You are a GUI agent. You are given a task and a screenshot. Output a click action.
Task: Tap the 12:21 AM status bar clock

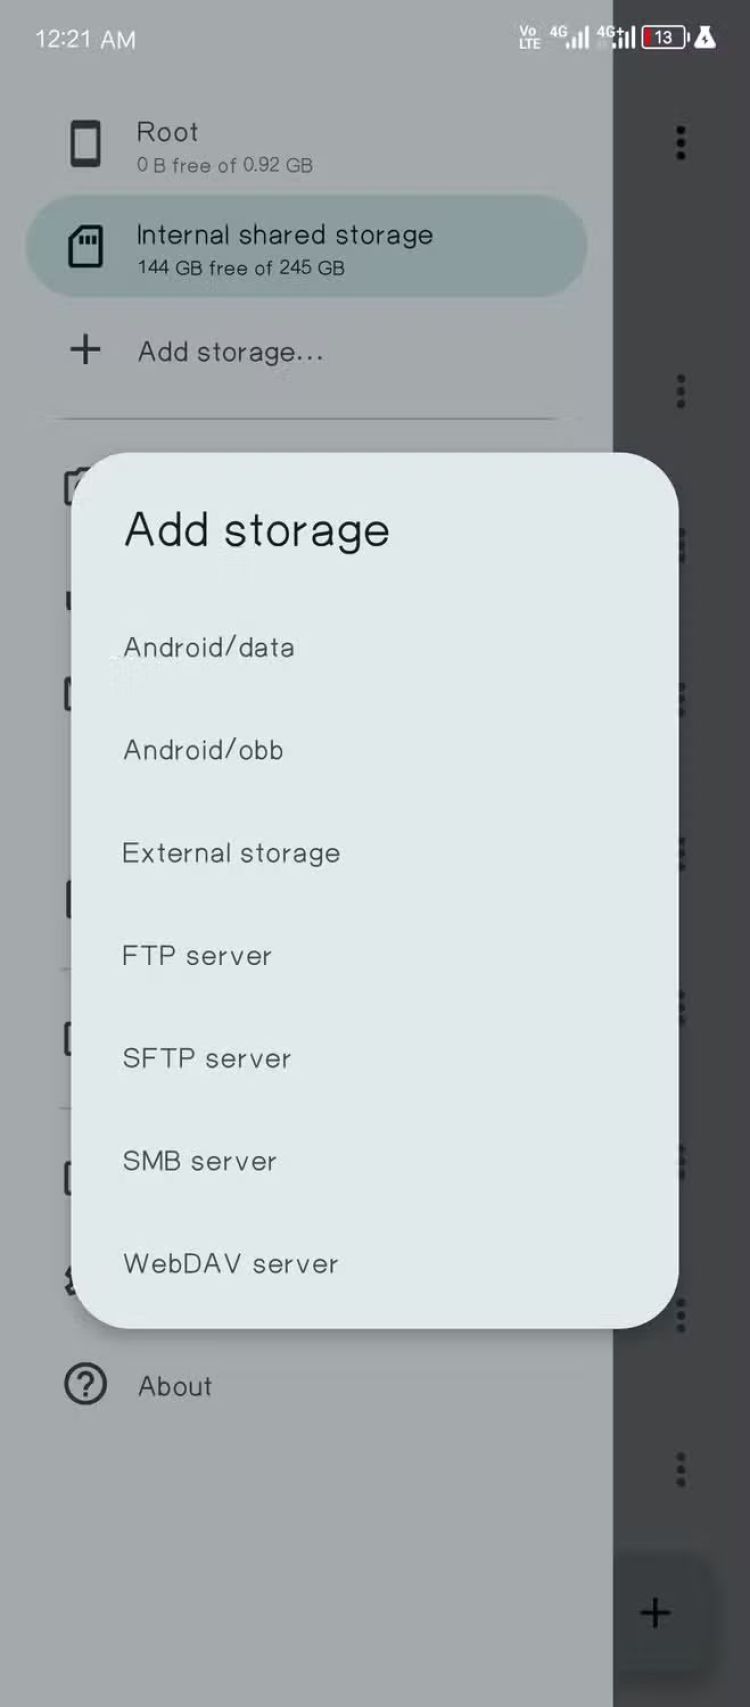coord(85,39)
